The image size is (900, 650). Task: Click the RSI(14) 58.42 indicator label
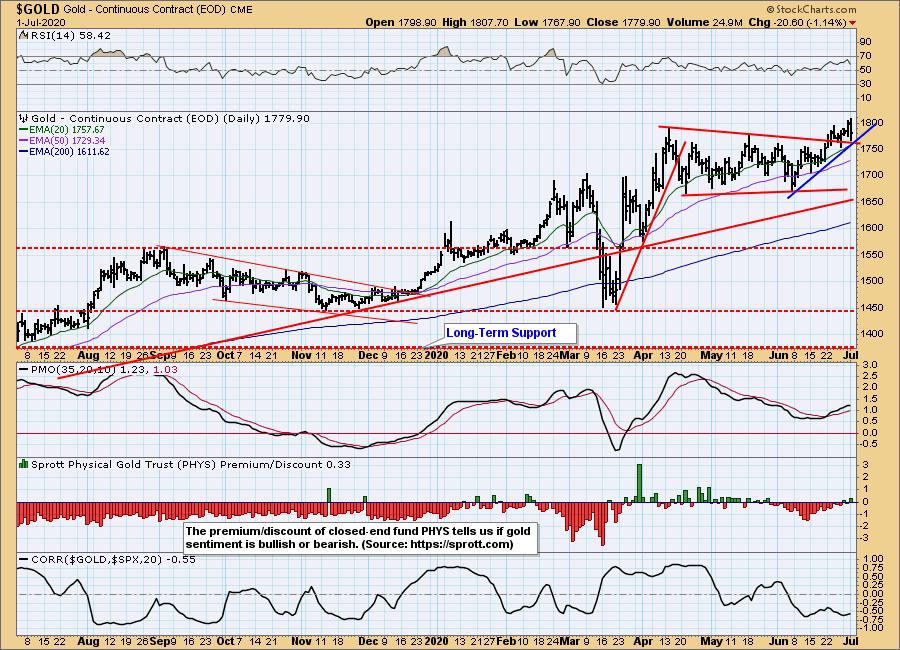pos(70,35)
